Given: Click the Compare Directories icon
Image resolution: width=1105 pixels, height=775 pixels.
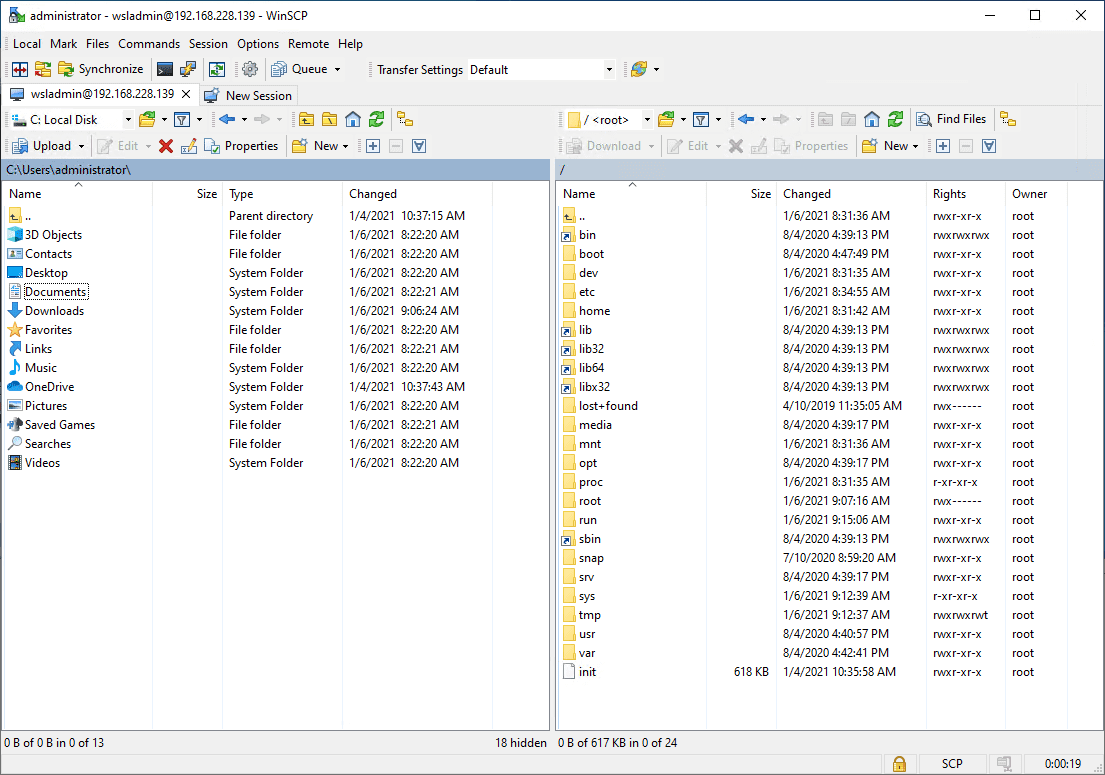Looking at the screenshot, I should coord(20,69).
